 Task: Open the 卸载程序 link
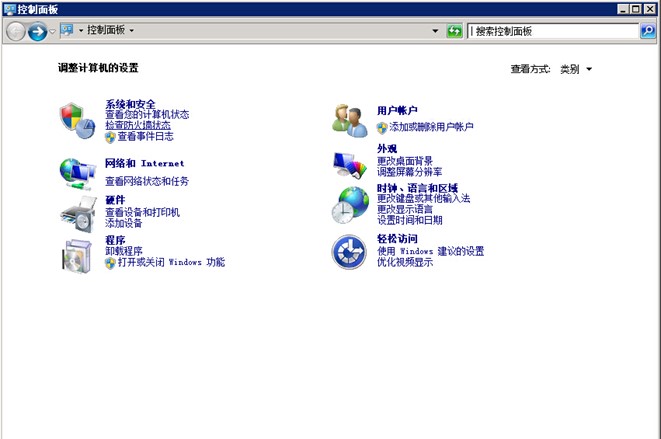(x=124, y=251)
